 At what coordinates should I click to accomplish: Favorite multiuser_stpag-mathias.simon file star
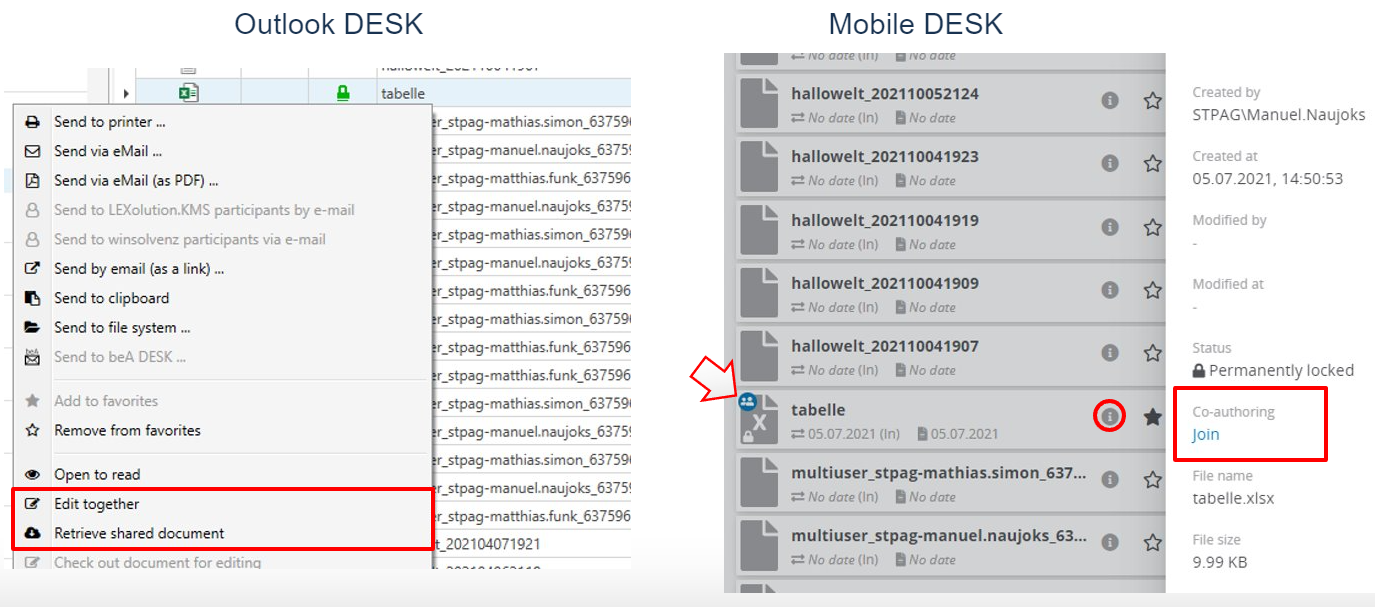pos(1152,479)
